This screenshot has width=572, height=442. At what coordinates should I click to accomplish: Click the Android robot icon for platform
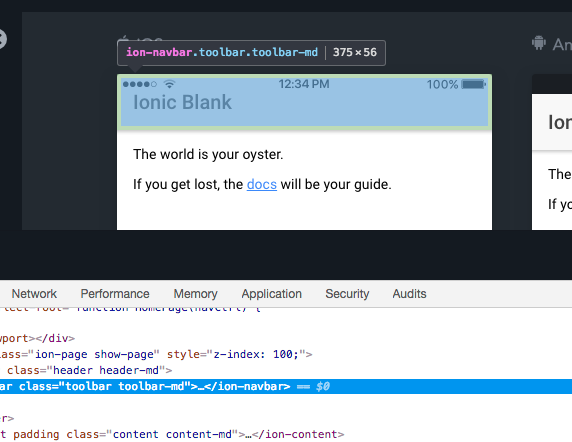click(x=538, y=43)
